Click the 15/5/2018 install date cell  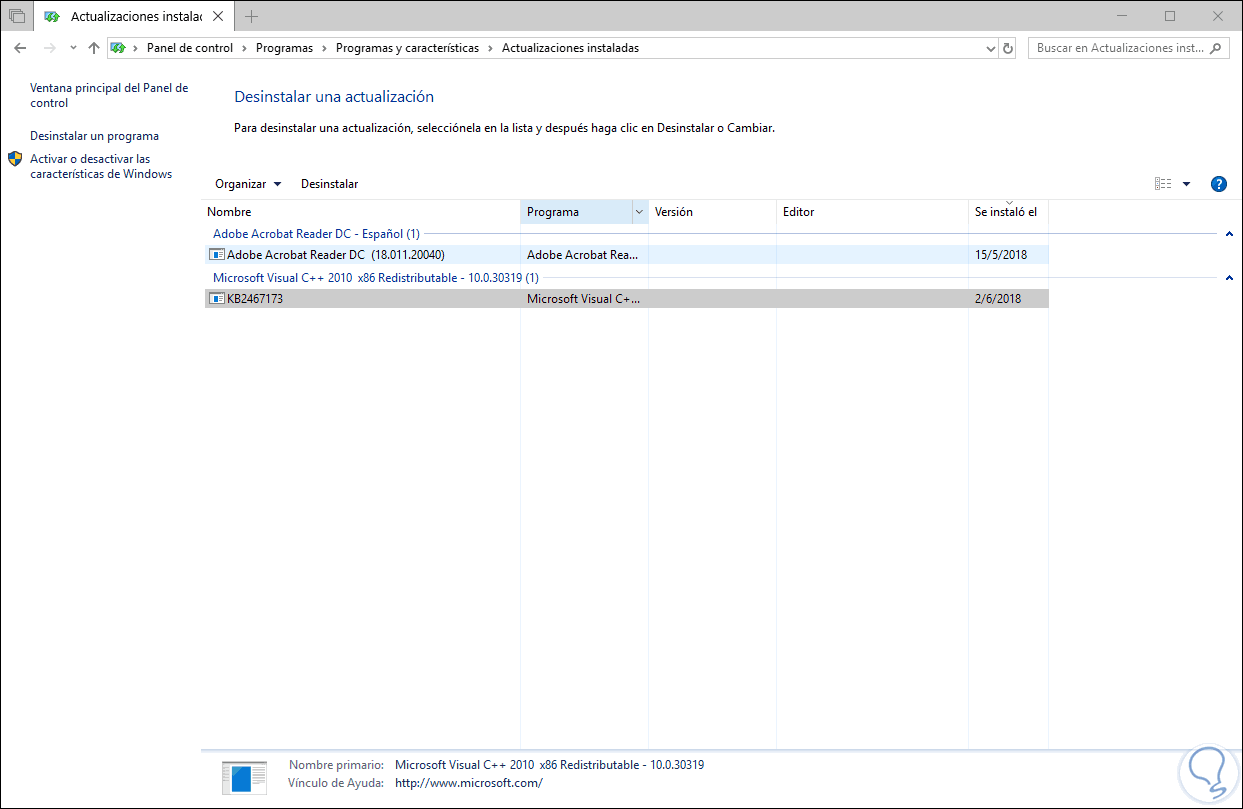(1001, 255)
